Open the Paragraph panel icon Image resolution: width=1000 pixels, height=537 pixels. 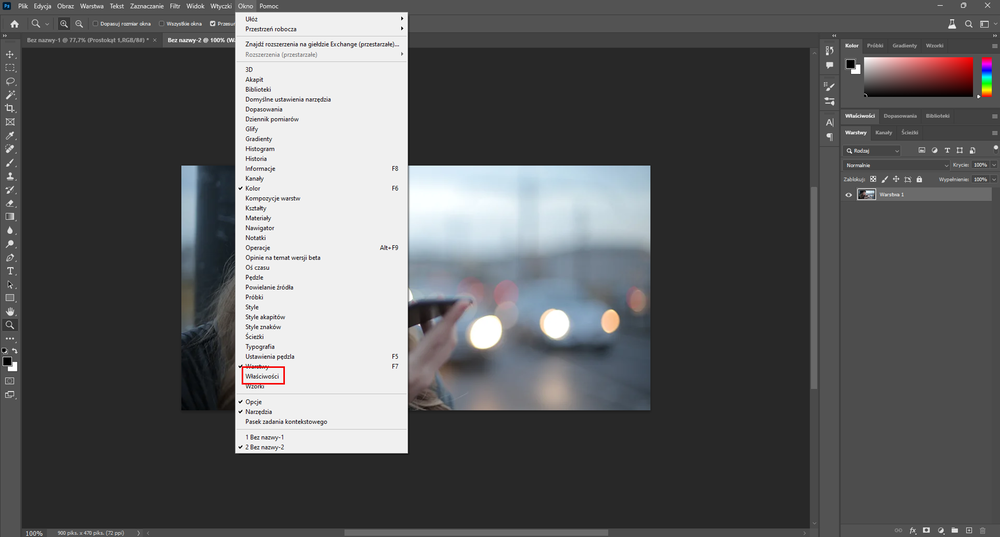point(829,136)
